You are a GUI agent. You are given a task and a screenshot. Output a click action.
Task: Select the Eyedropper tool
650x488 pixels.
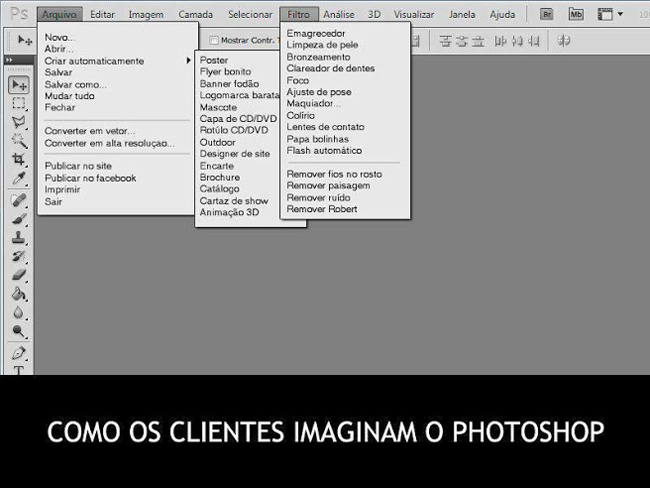pos(19,178)
